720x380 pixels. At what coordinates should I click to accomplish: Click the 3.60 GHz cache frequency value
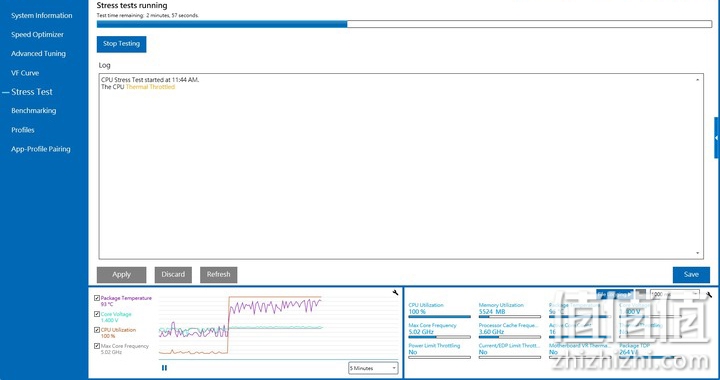(x=492, y=332)
